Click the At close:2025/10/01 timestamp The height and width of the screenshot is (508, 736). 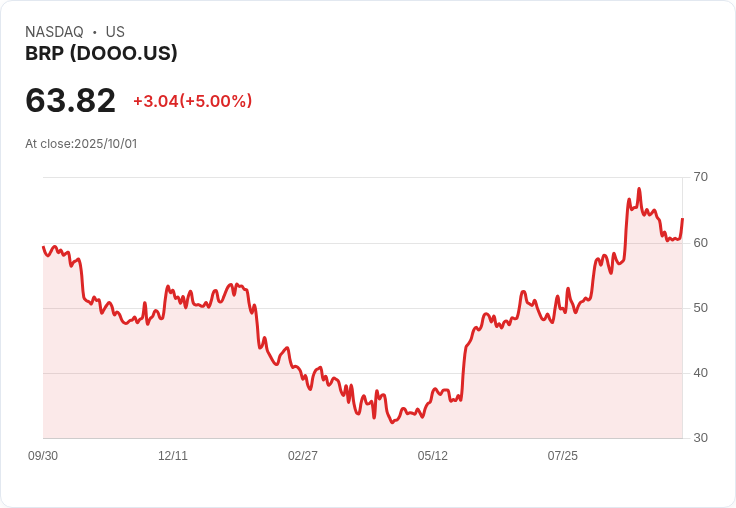(81, 144)
